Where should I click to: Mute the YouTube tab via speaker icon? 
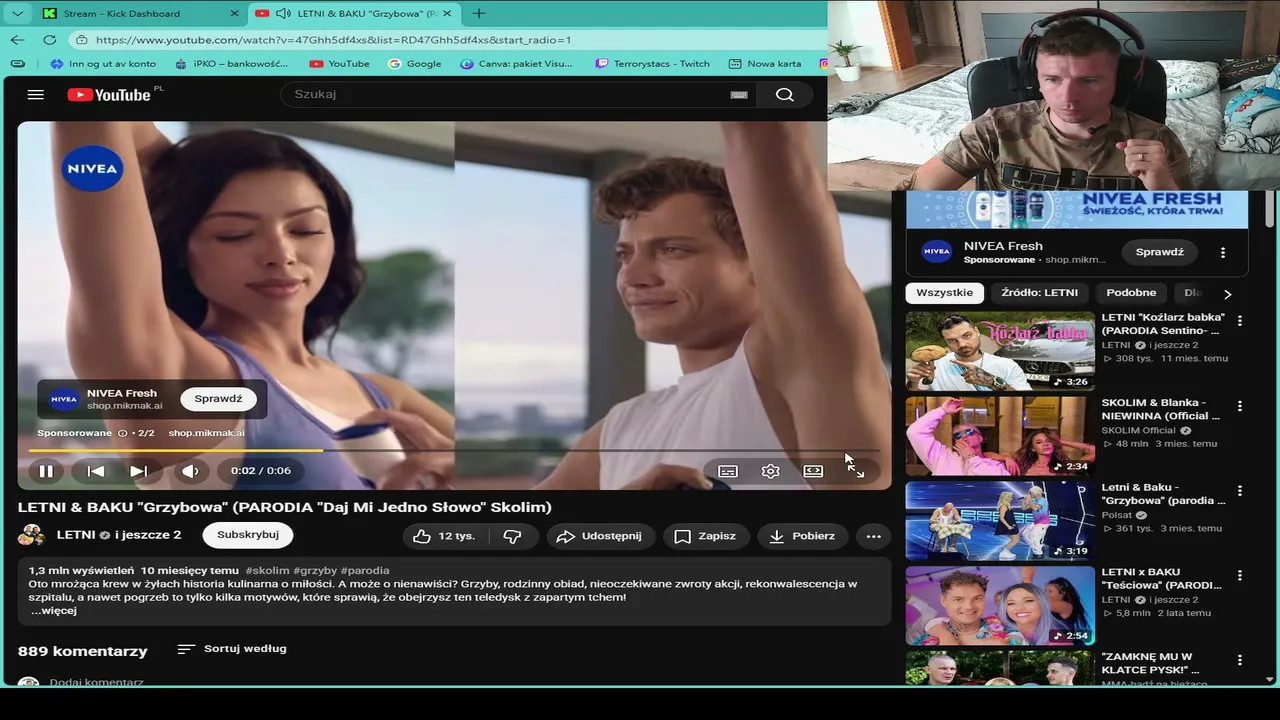coord(283,13)
